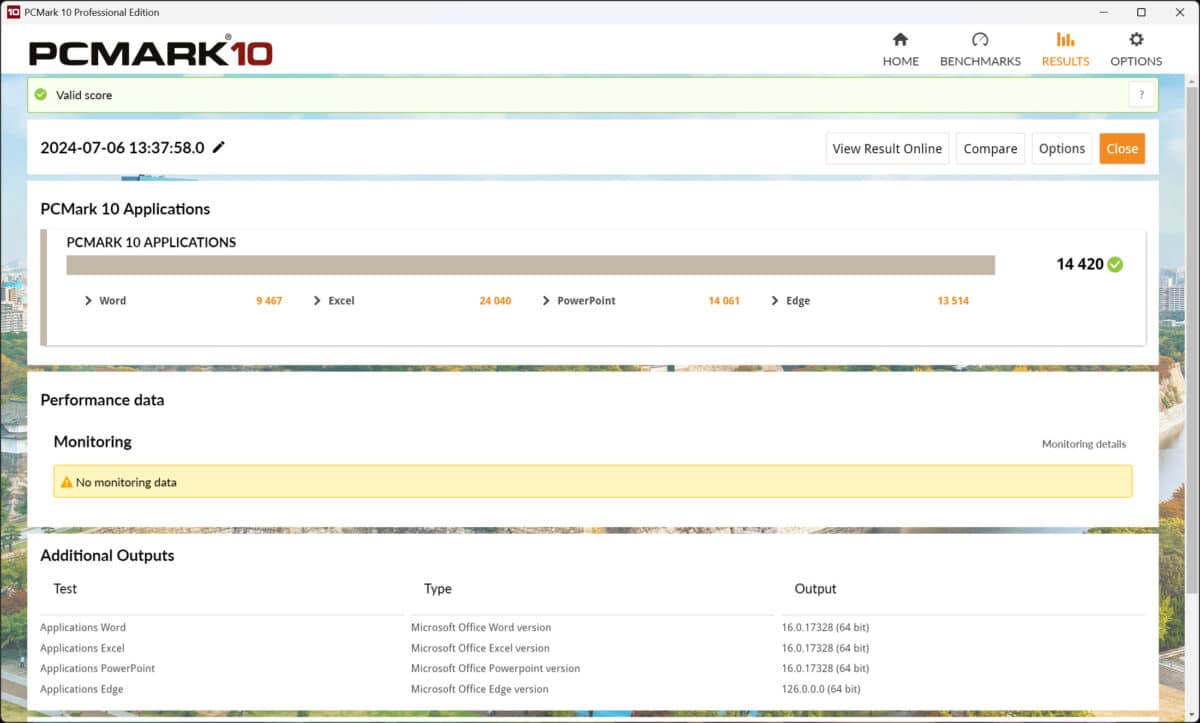Screen dimensions: 1200x723
Task: Open the Options gear in the top navigation
Action: pyautogui.click(x=1136, y=49)
